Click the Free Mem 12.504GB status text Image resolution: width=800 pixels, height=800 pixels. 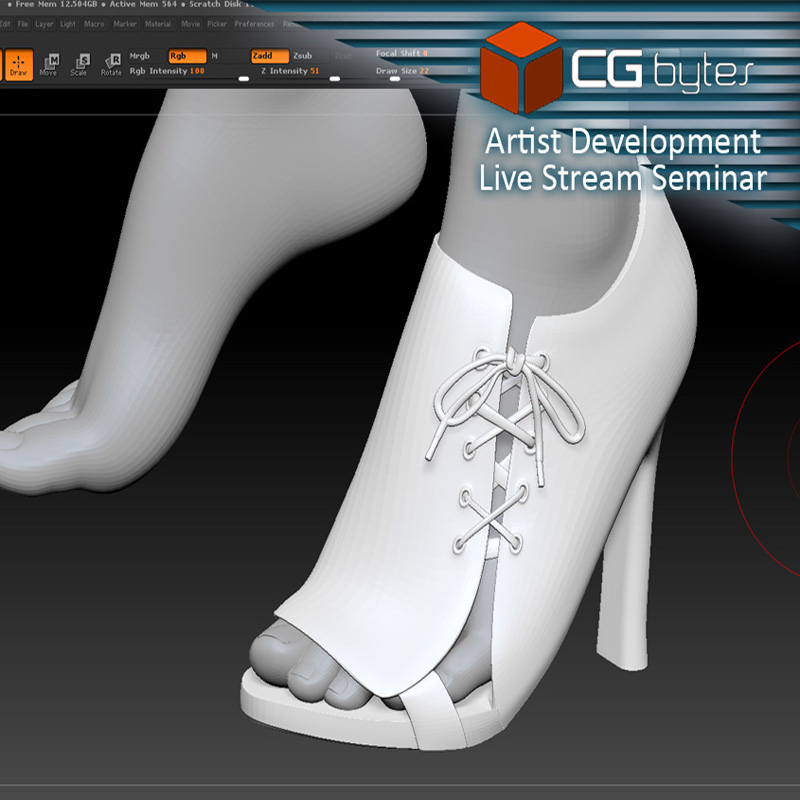(56, 4)
